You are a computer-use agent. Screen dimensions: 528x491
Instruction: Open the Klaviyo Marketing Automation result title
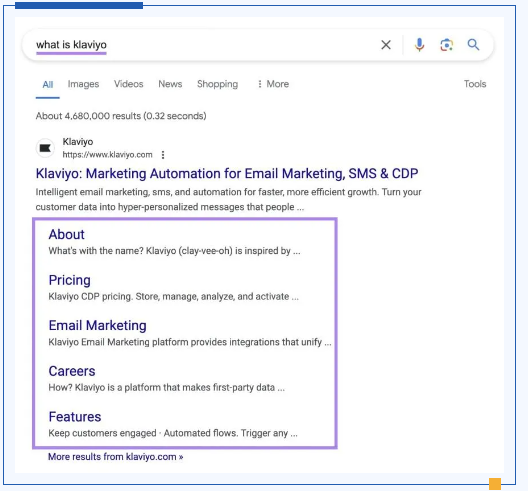point(227,174)
